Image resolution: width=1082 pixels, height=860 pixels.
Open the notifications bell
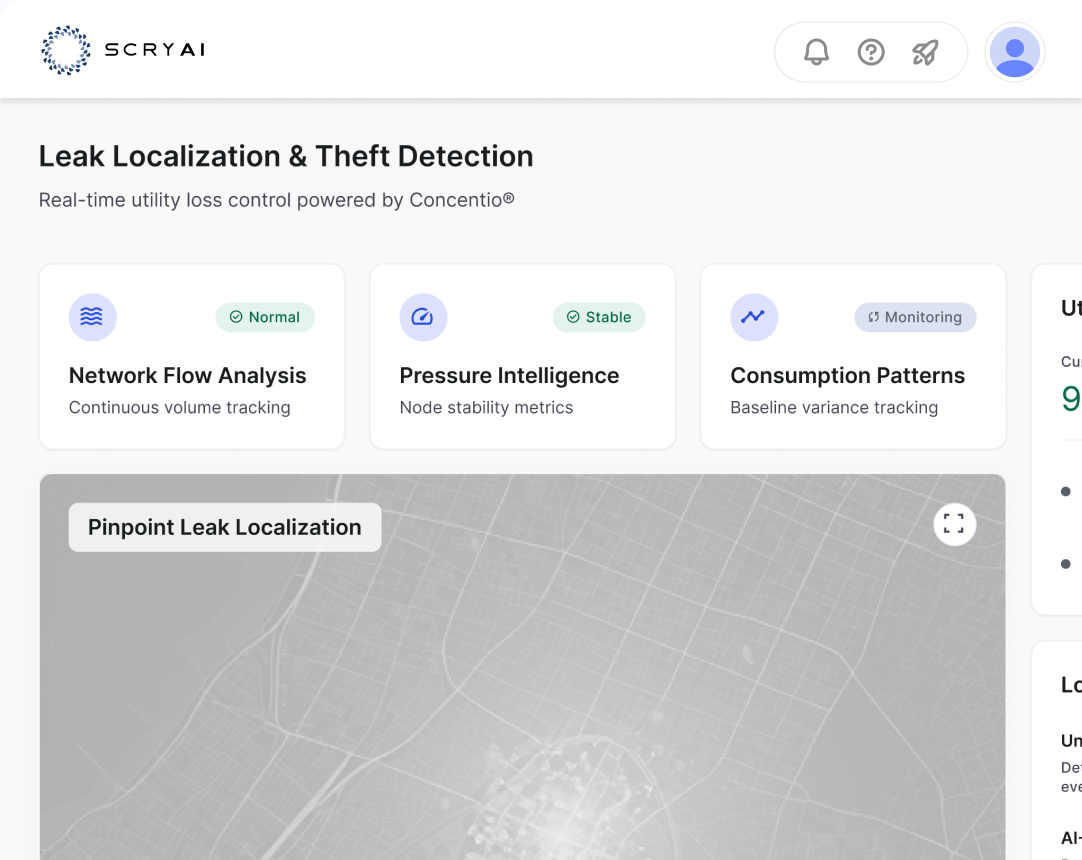point(816,52)
